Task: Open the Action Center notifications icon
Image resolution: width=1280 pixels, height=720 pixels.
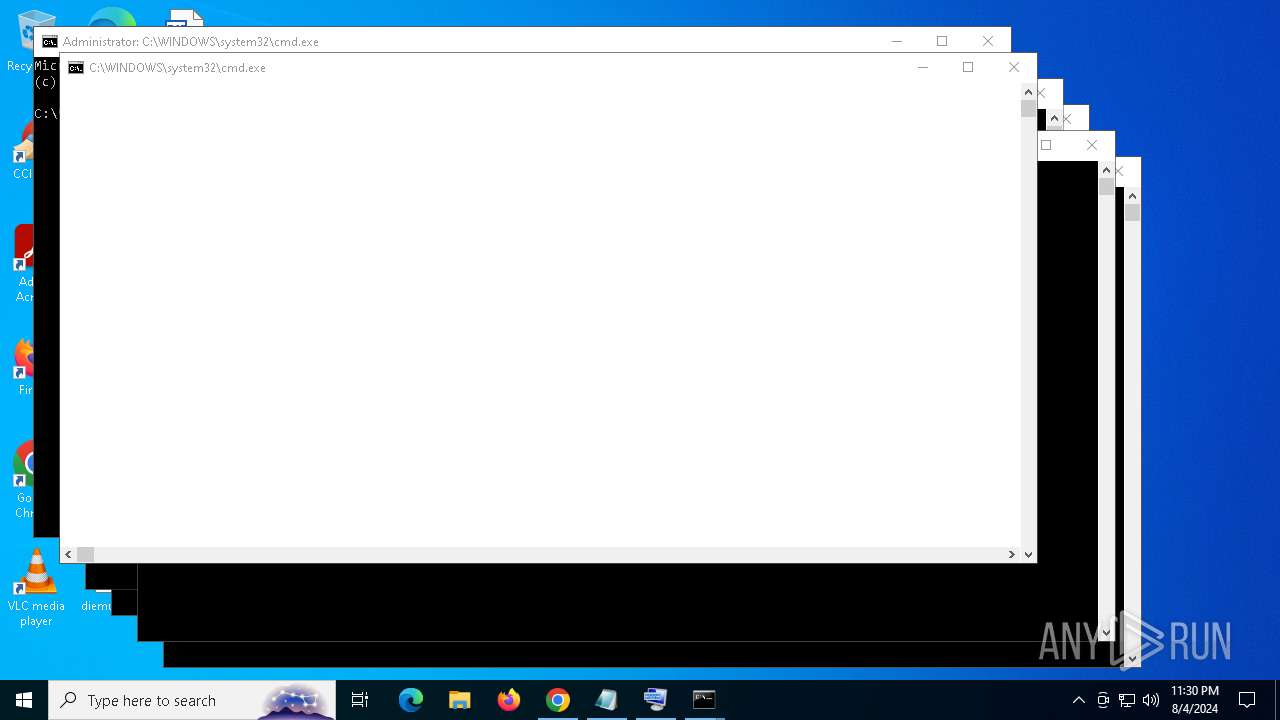Action: click(x=1247, y=700)
